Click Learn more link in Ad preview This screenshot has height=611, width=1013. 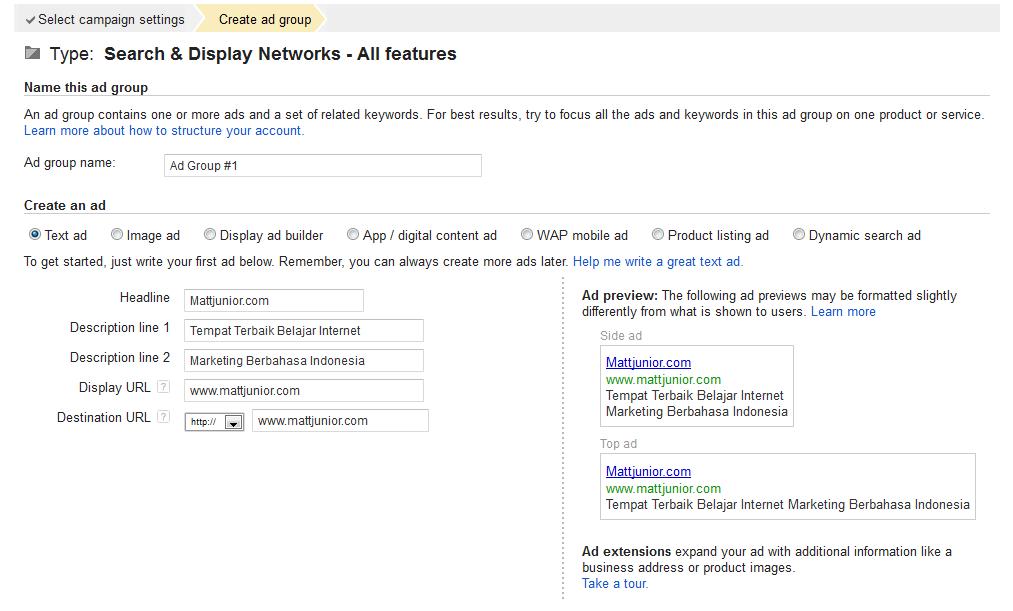(843, 311)
